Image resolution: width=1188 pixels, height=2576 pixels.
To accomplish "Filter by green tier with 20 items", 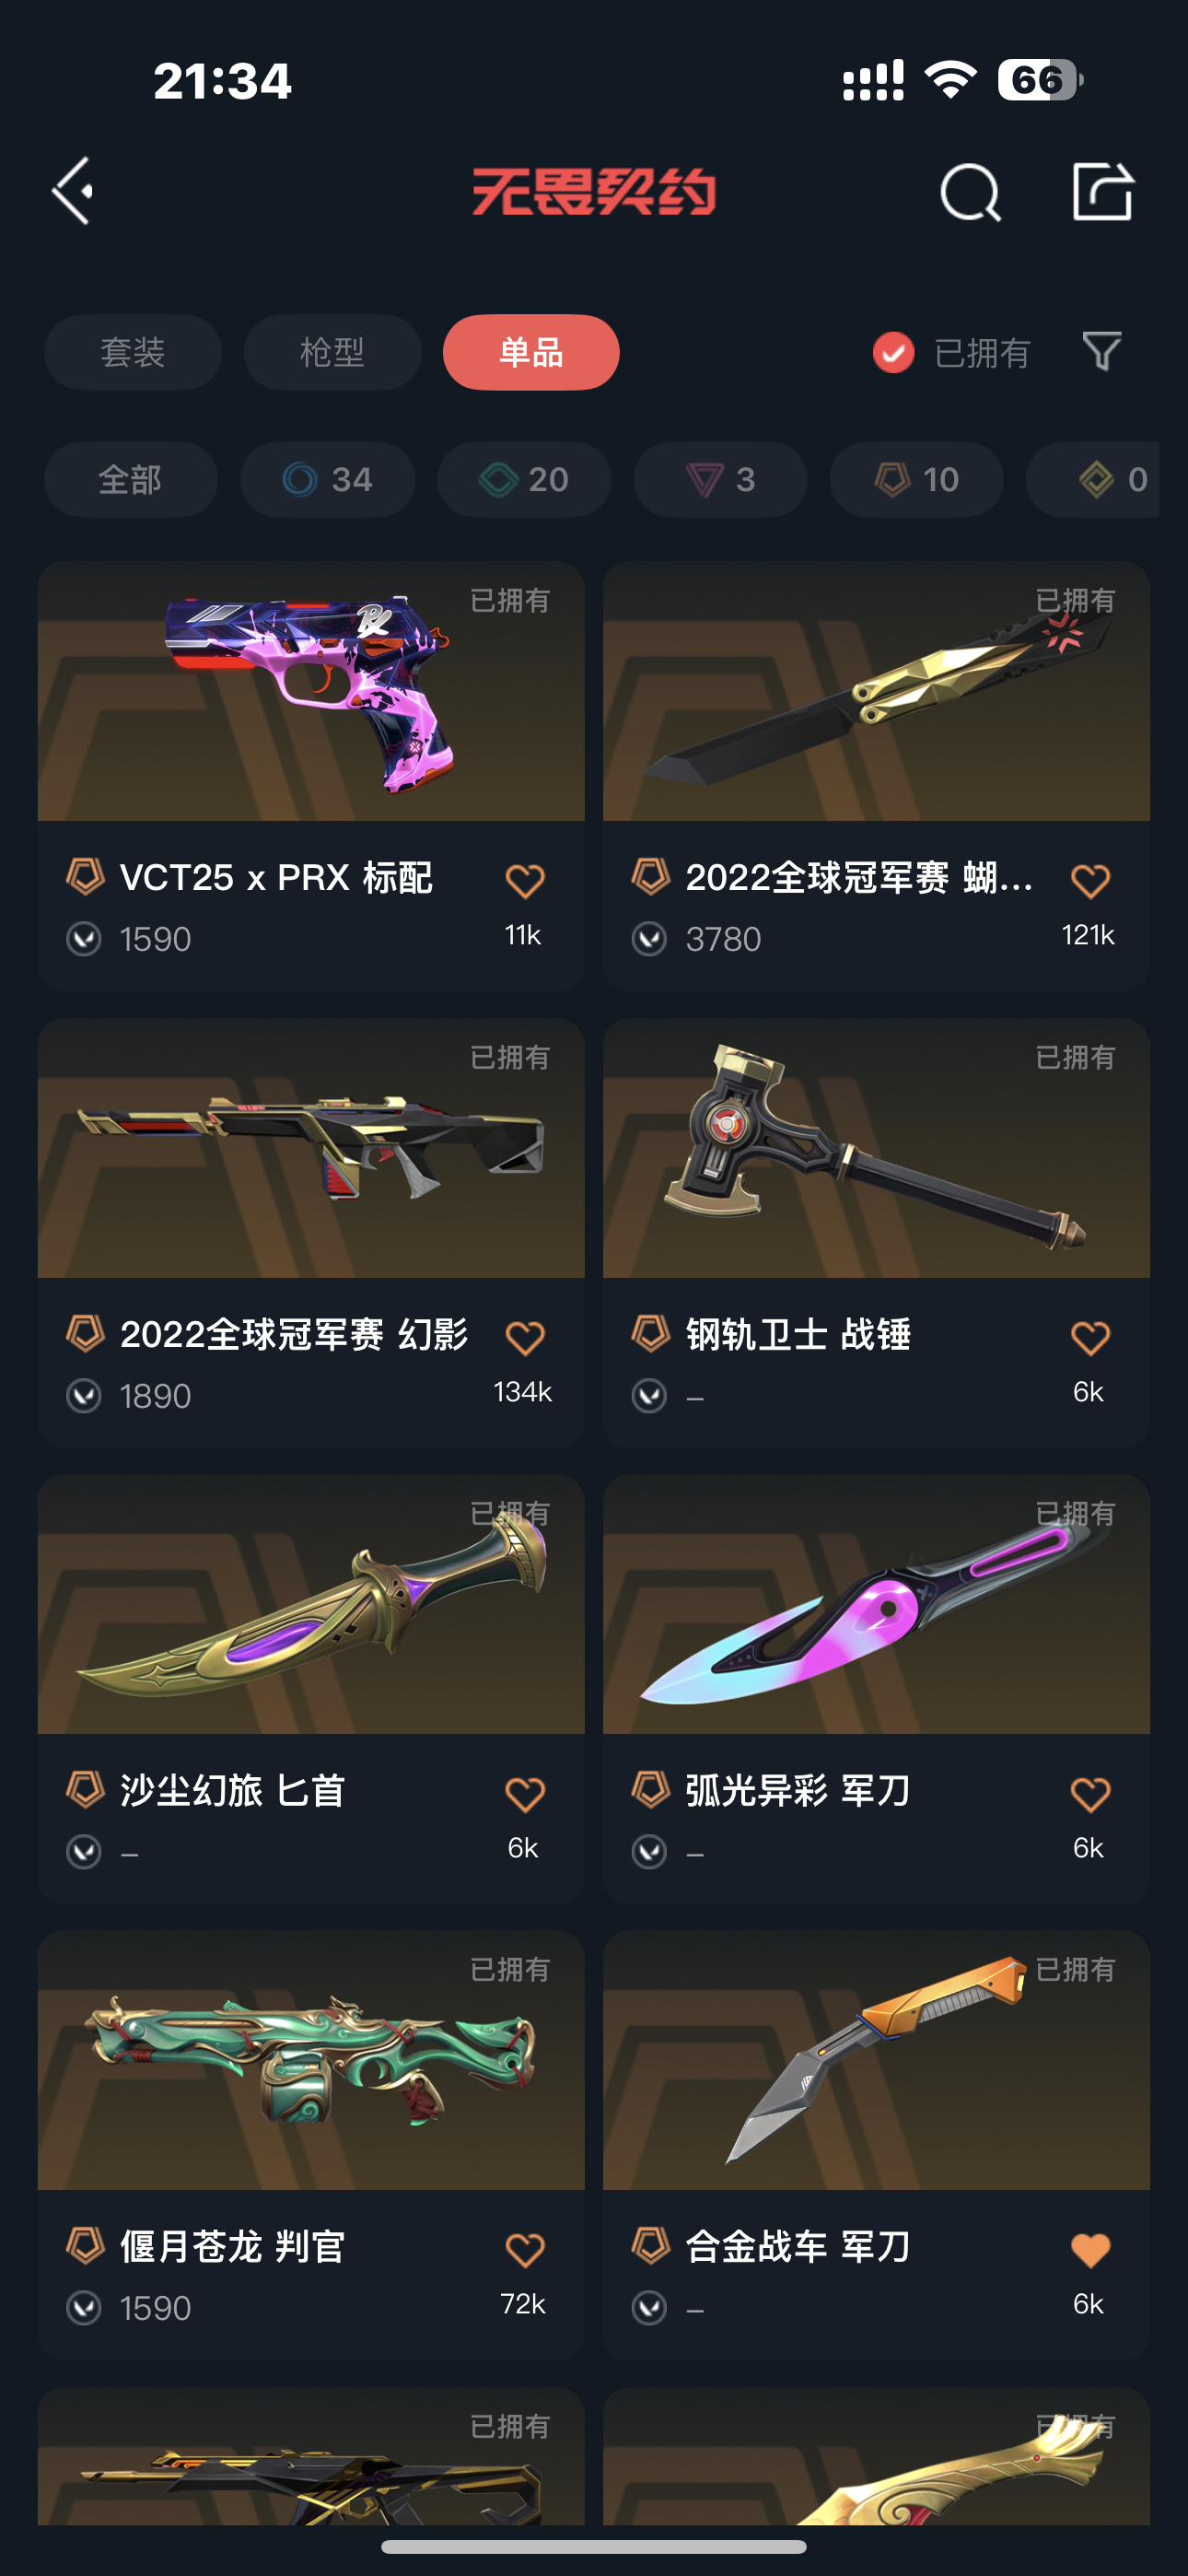I will pos(524,480).
